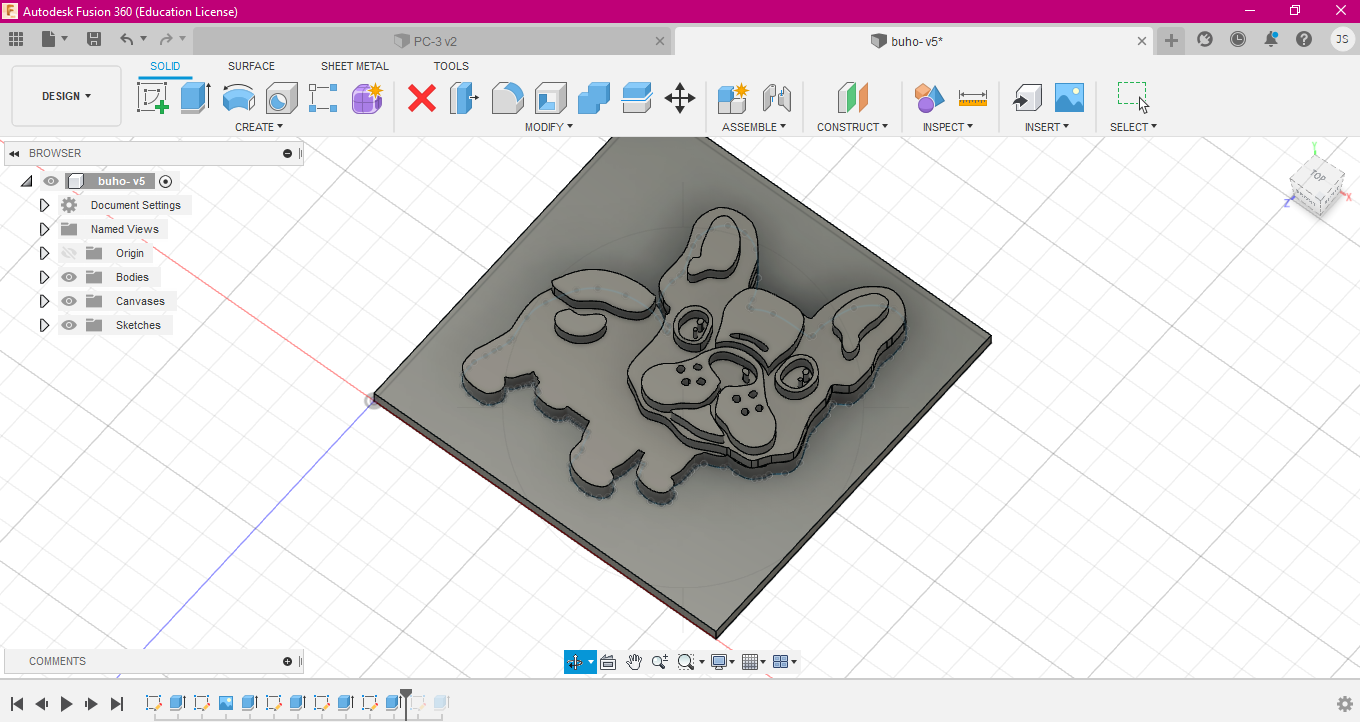Switch to SURFACE tab
1360x722 pixels.
(251, 66)
